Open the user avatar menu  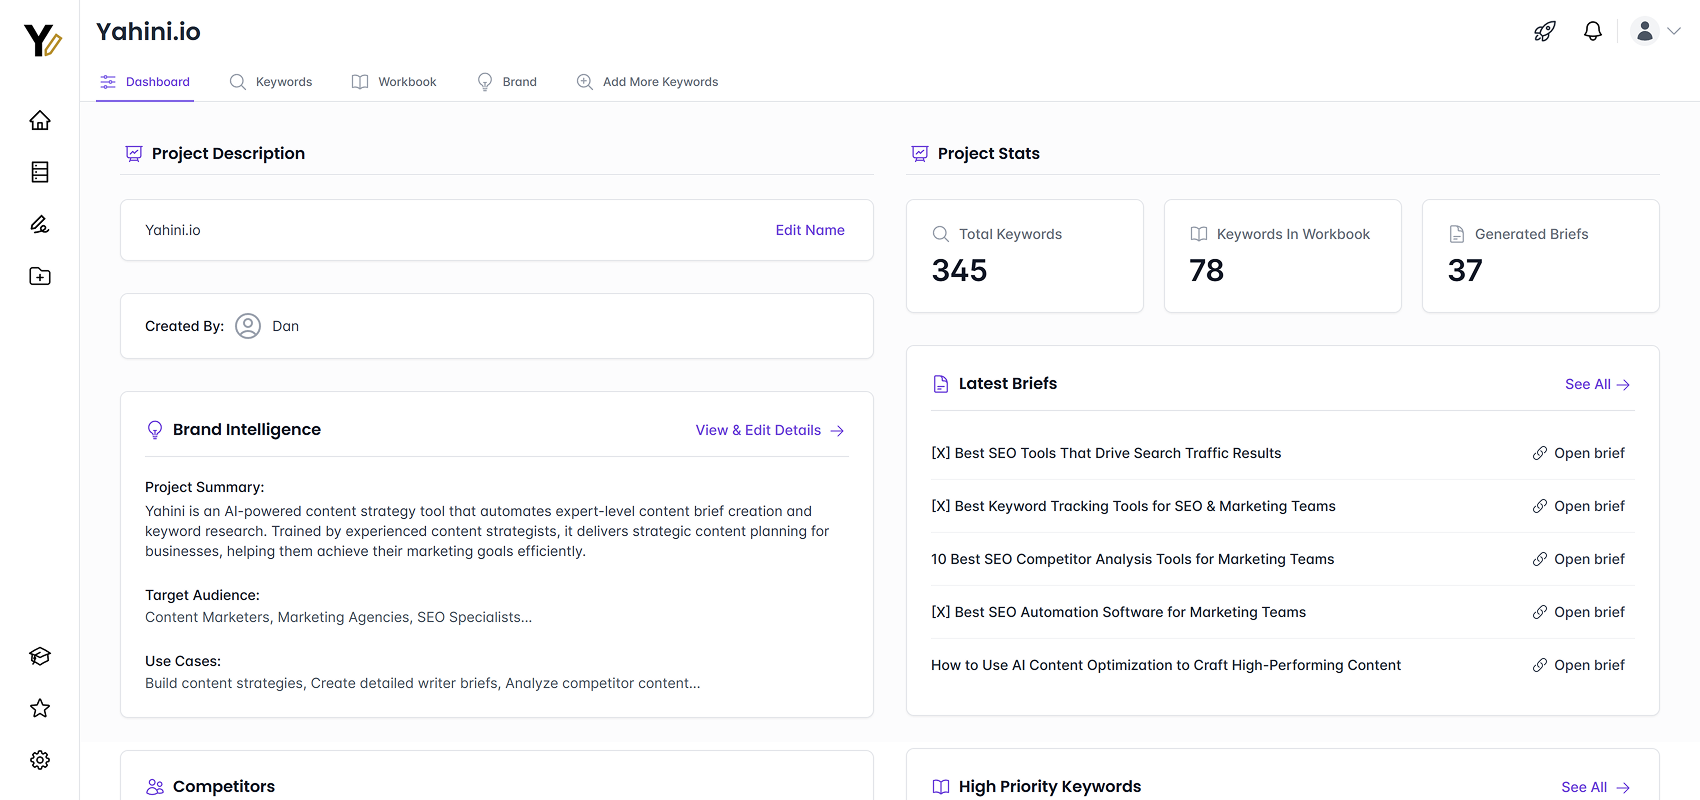click(x=1645, y=31)
